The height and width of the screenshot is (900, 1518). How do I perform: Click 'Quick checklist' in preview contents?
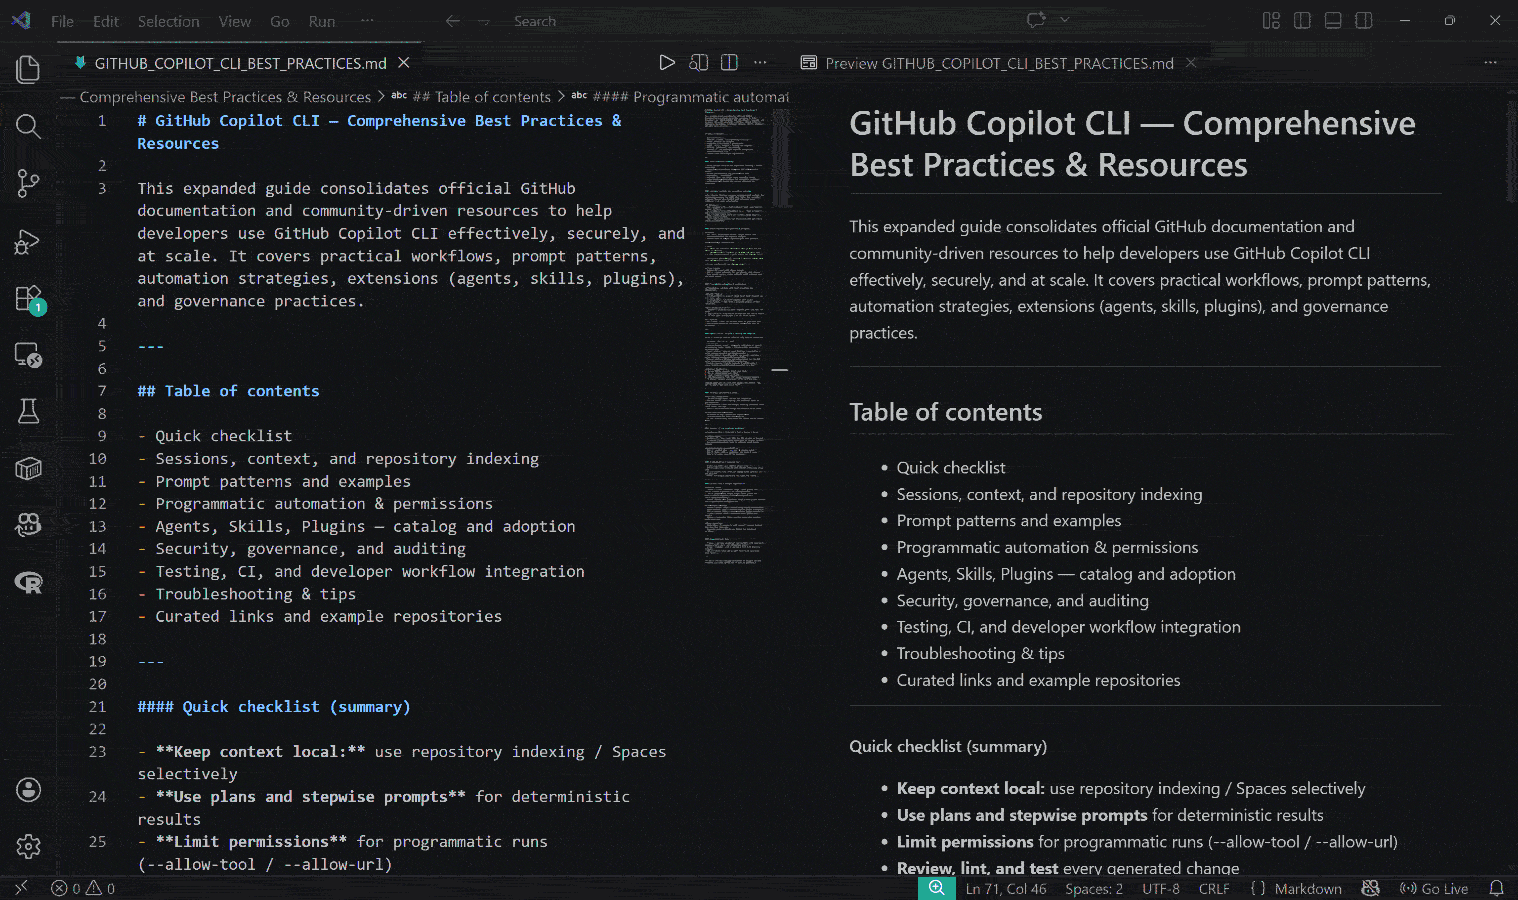point(951,467)
